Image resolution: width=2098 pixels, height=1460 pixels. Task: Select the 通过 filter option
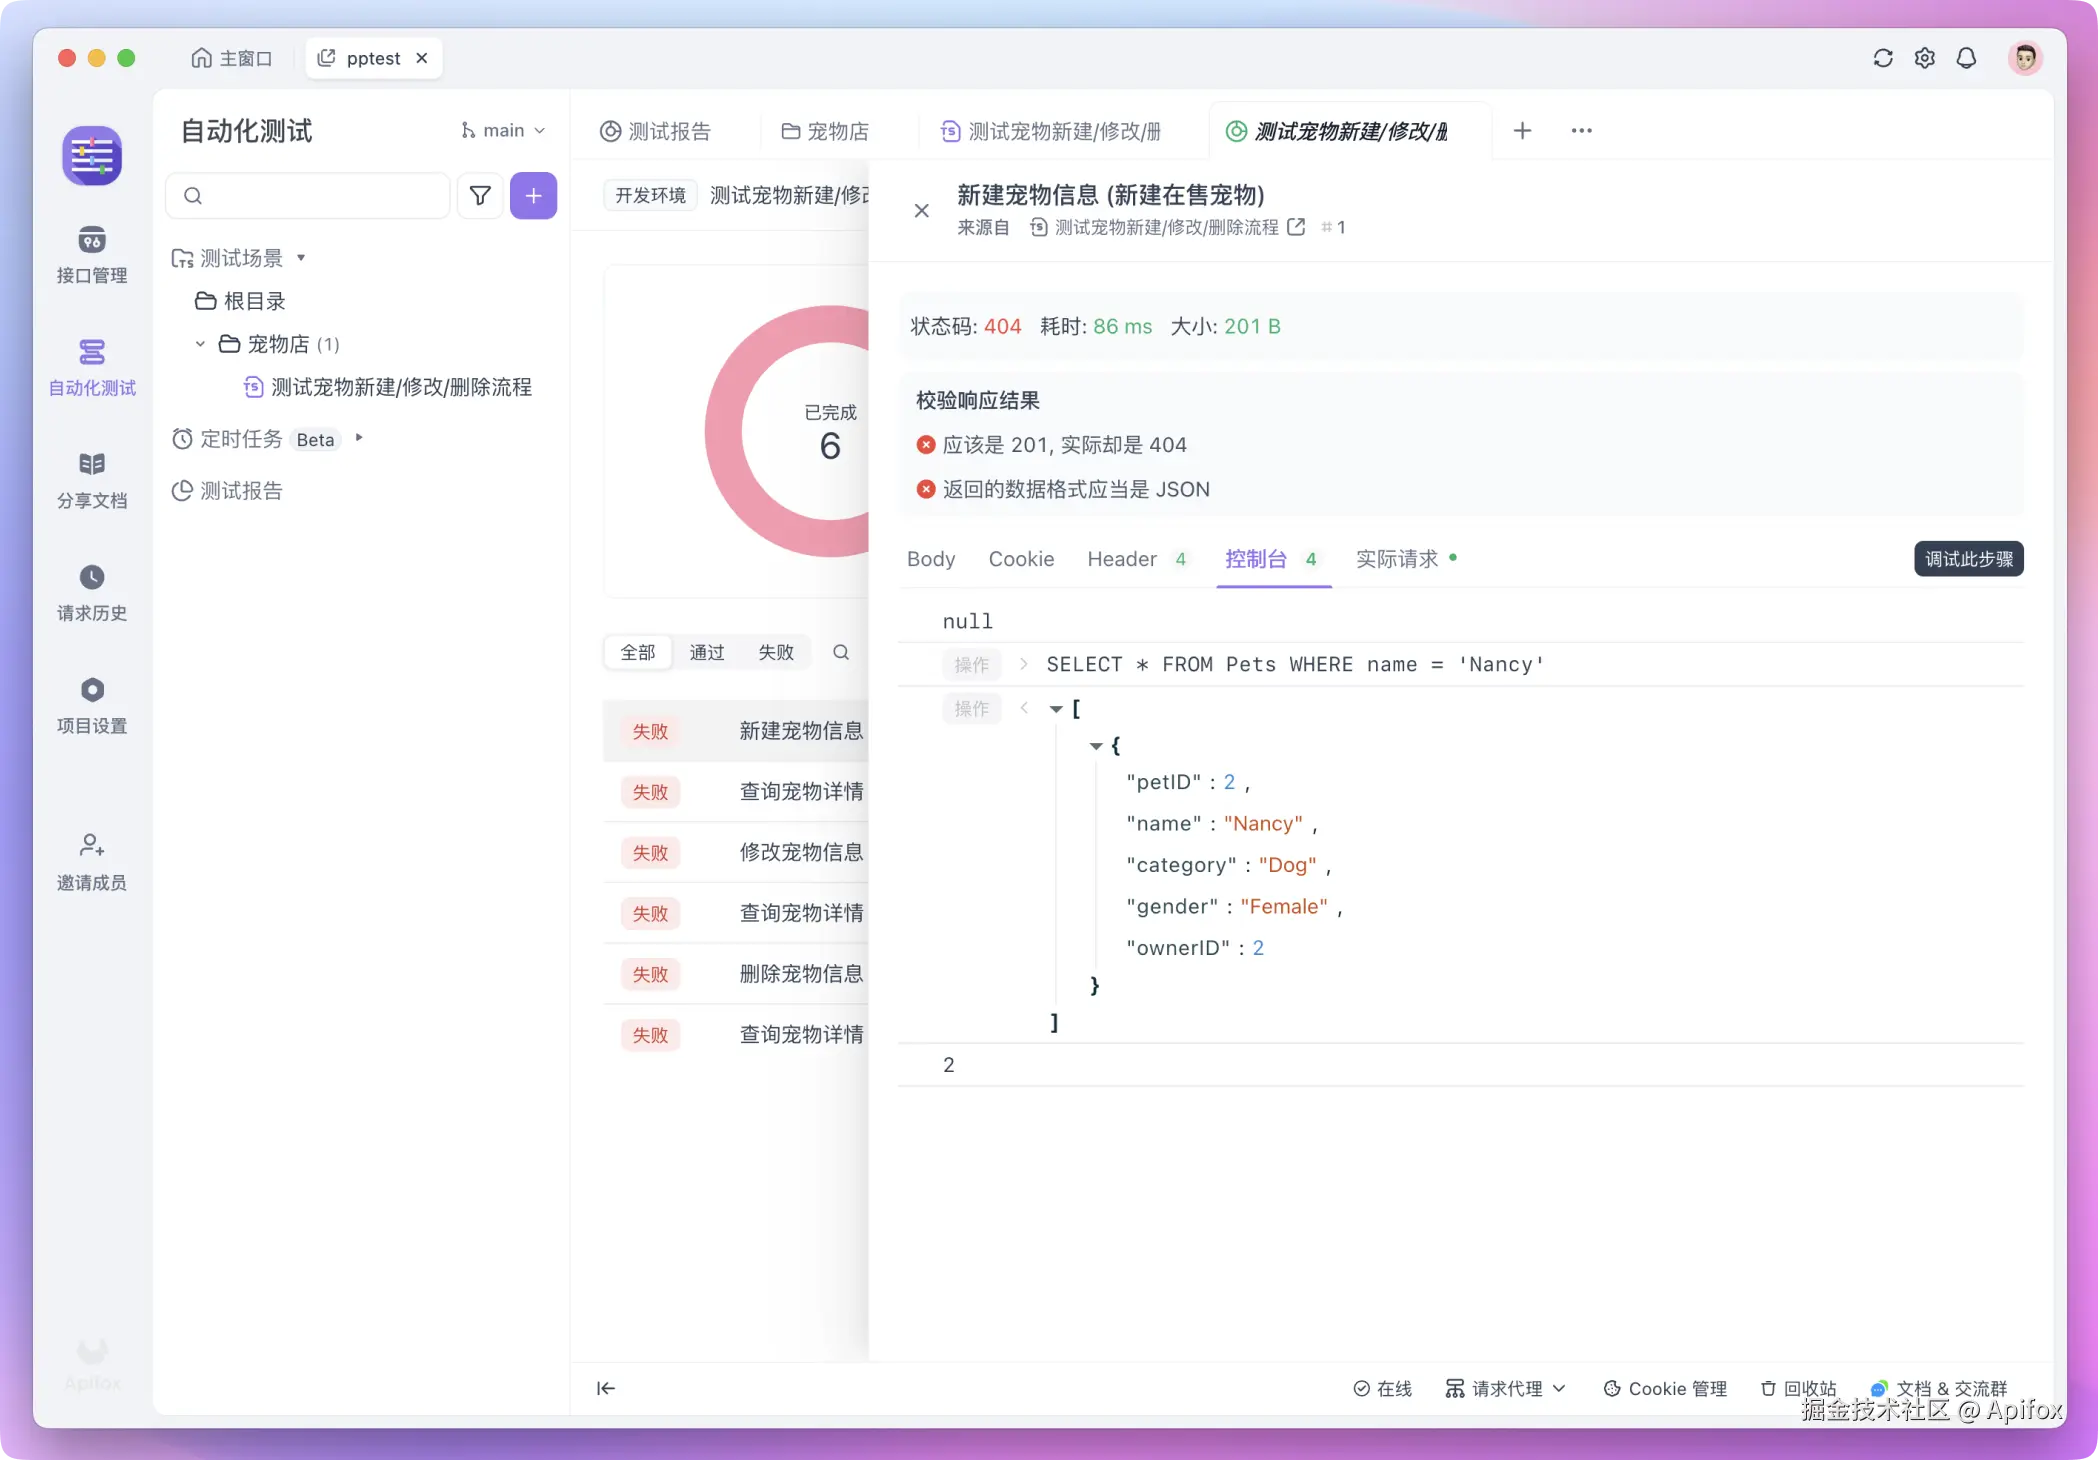point(706,653)
